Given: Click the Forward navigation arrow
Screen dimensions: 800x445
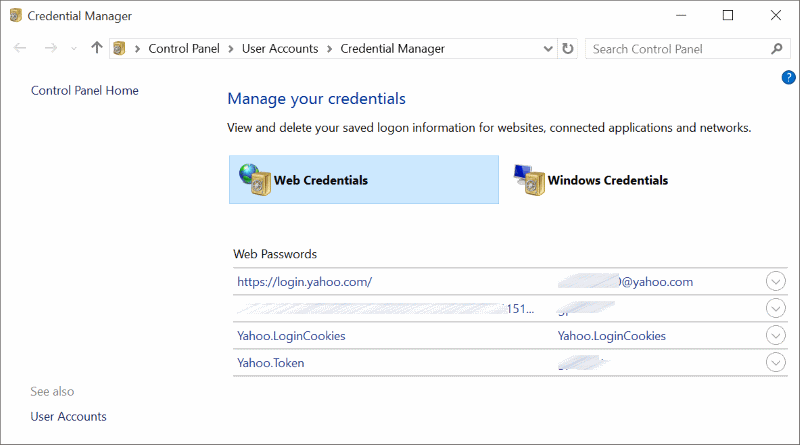Looking at the screenshot, I should coord(51,48).
